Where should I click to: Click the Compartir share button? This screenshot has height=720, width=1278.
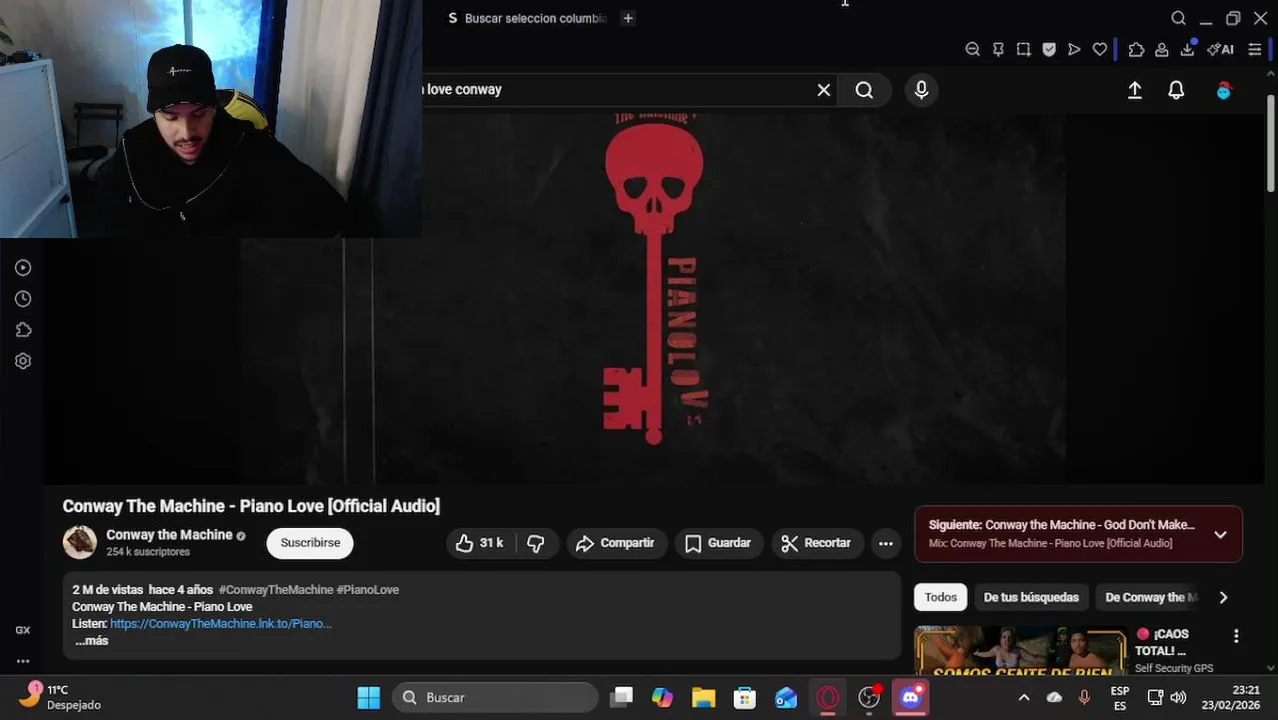pos(616,543)
